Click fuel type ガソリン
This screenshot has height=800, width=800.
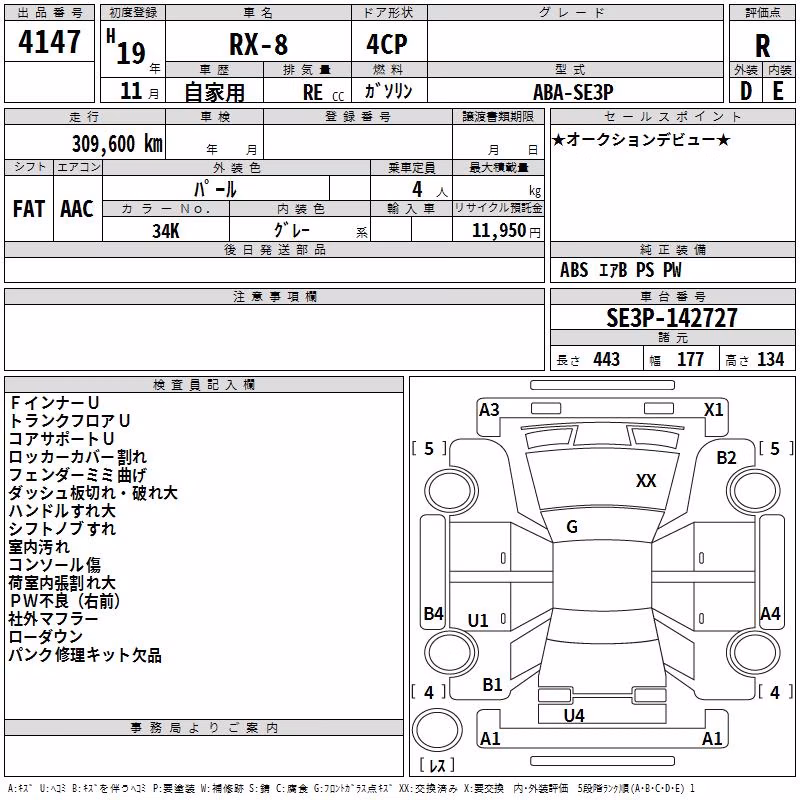click(x=388, y=91)
